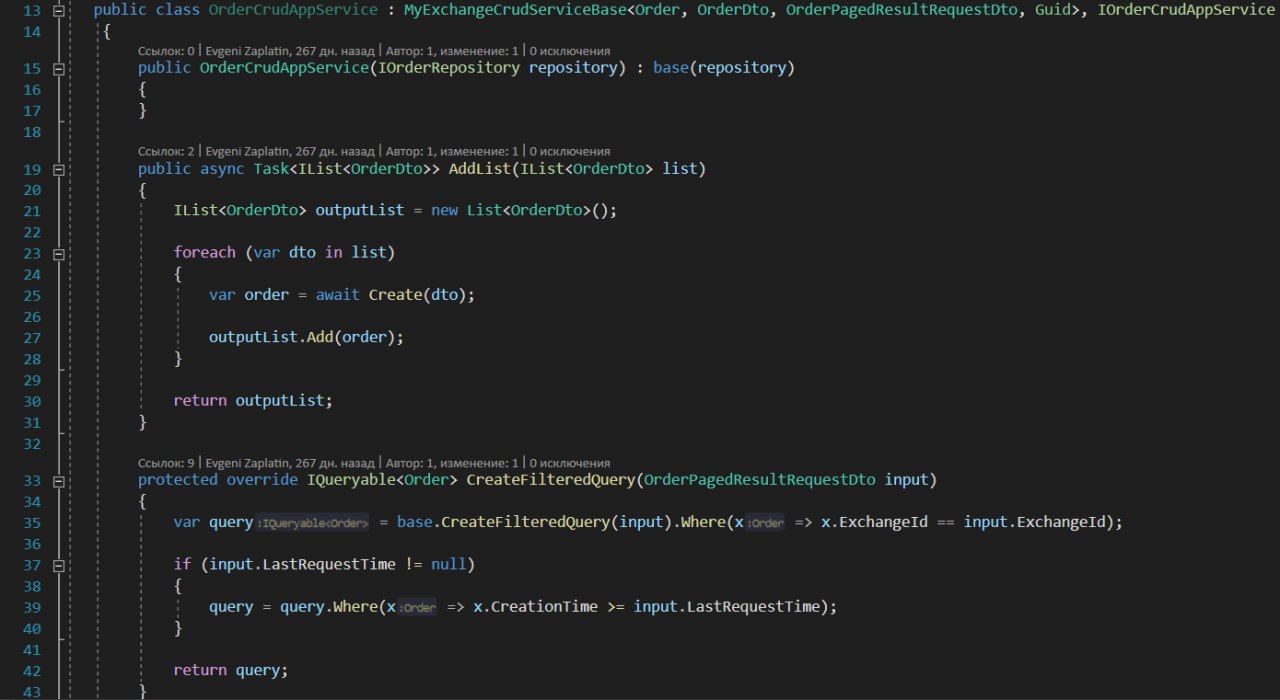Click the protected keyword
1280x700 pixels.
tap(178, 480)
